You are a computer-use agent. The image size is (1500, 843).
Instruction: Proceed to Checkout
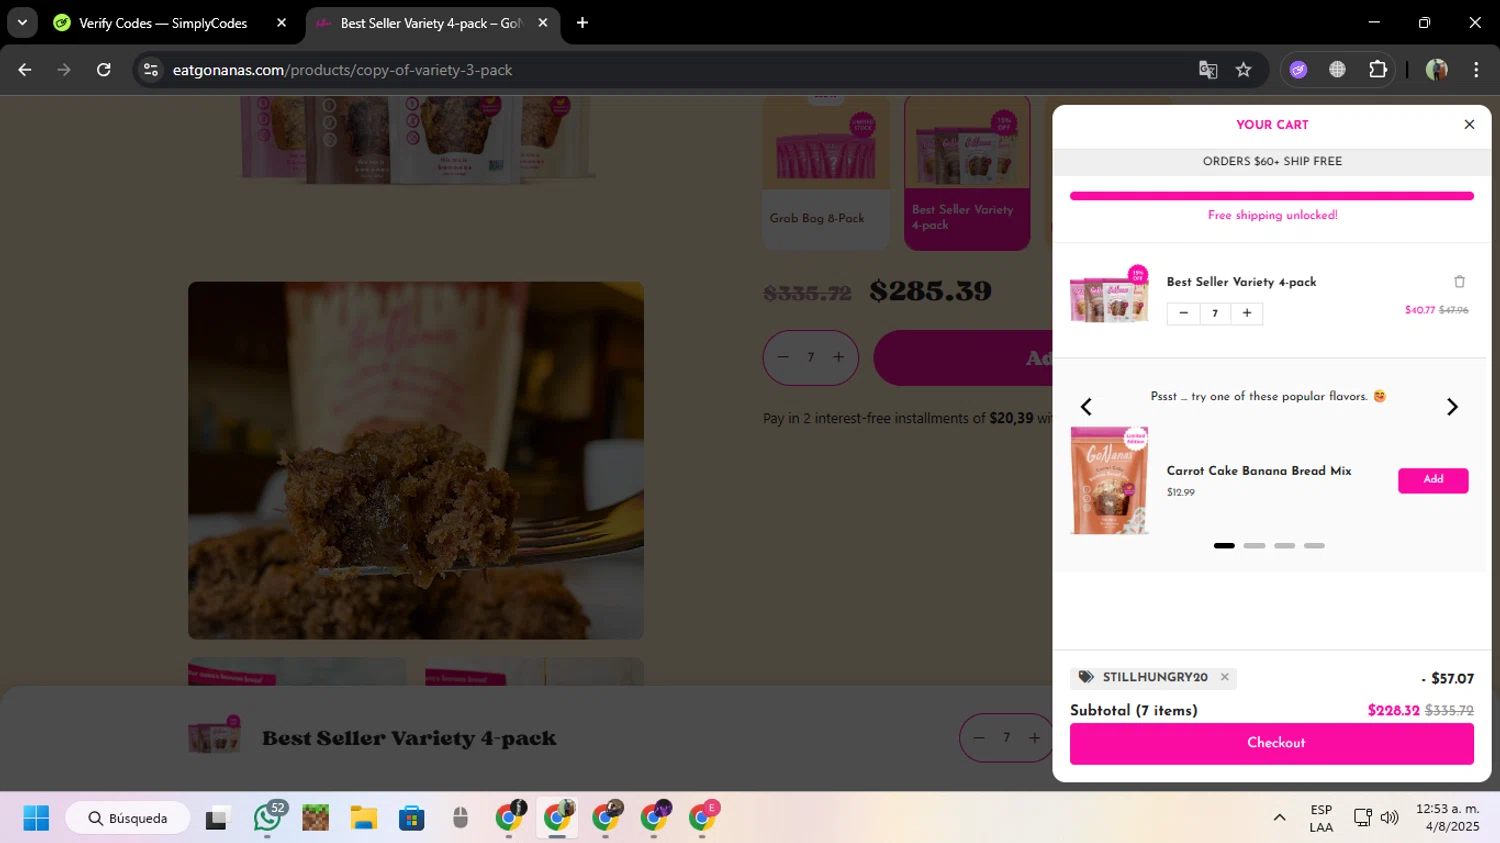click(x=1272, y=744)
